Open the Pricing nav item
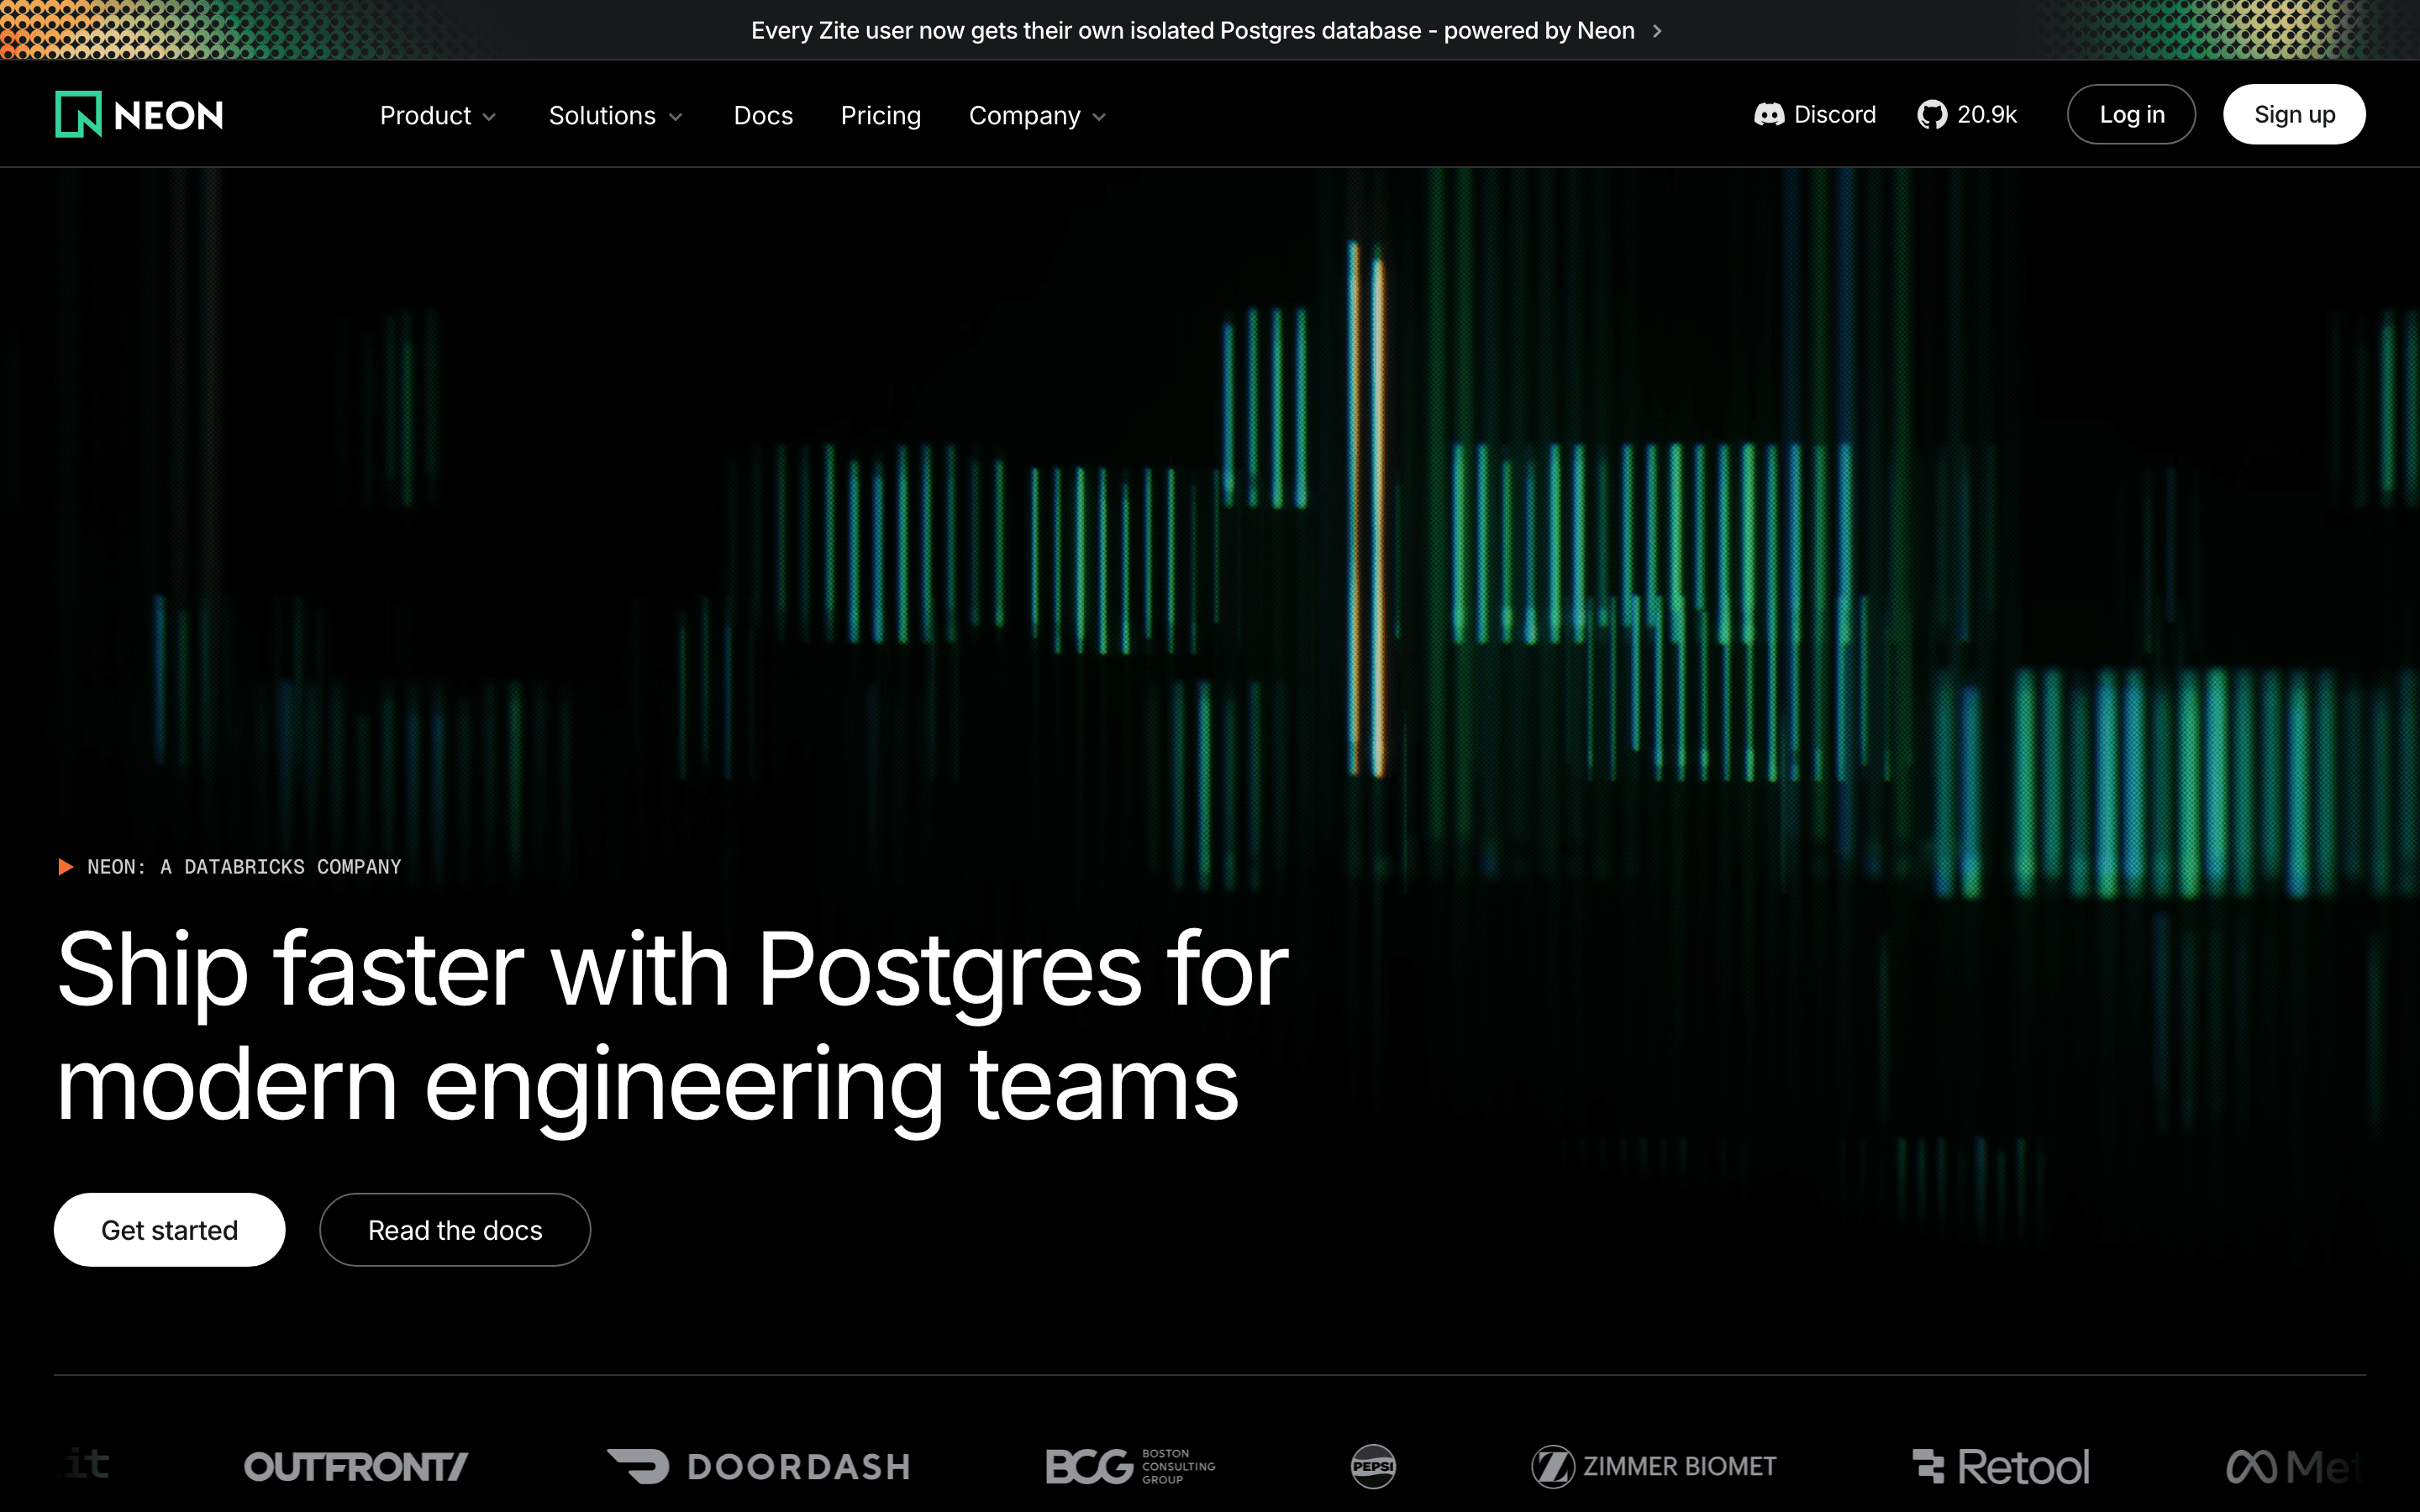Image resolution: width=2420 pixels, height=1512 pixels. [x=880, y=116]
